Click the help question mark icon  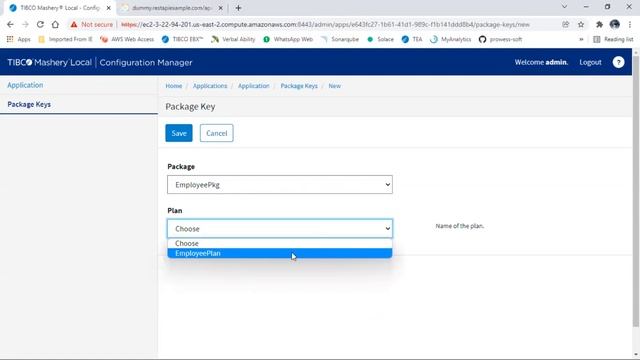(618, 62)
